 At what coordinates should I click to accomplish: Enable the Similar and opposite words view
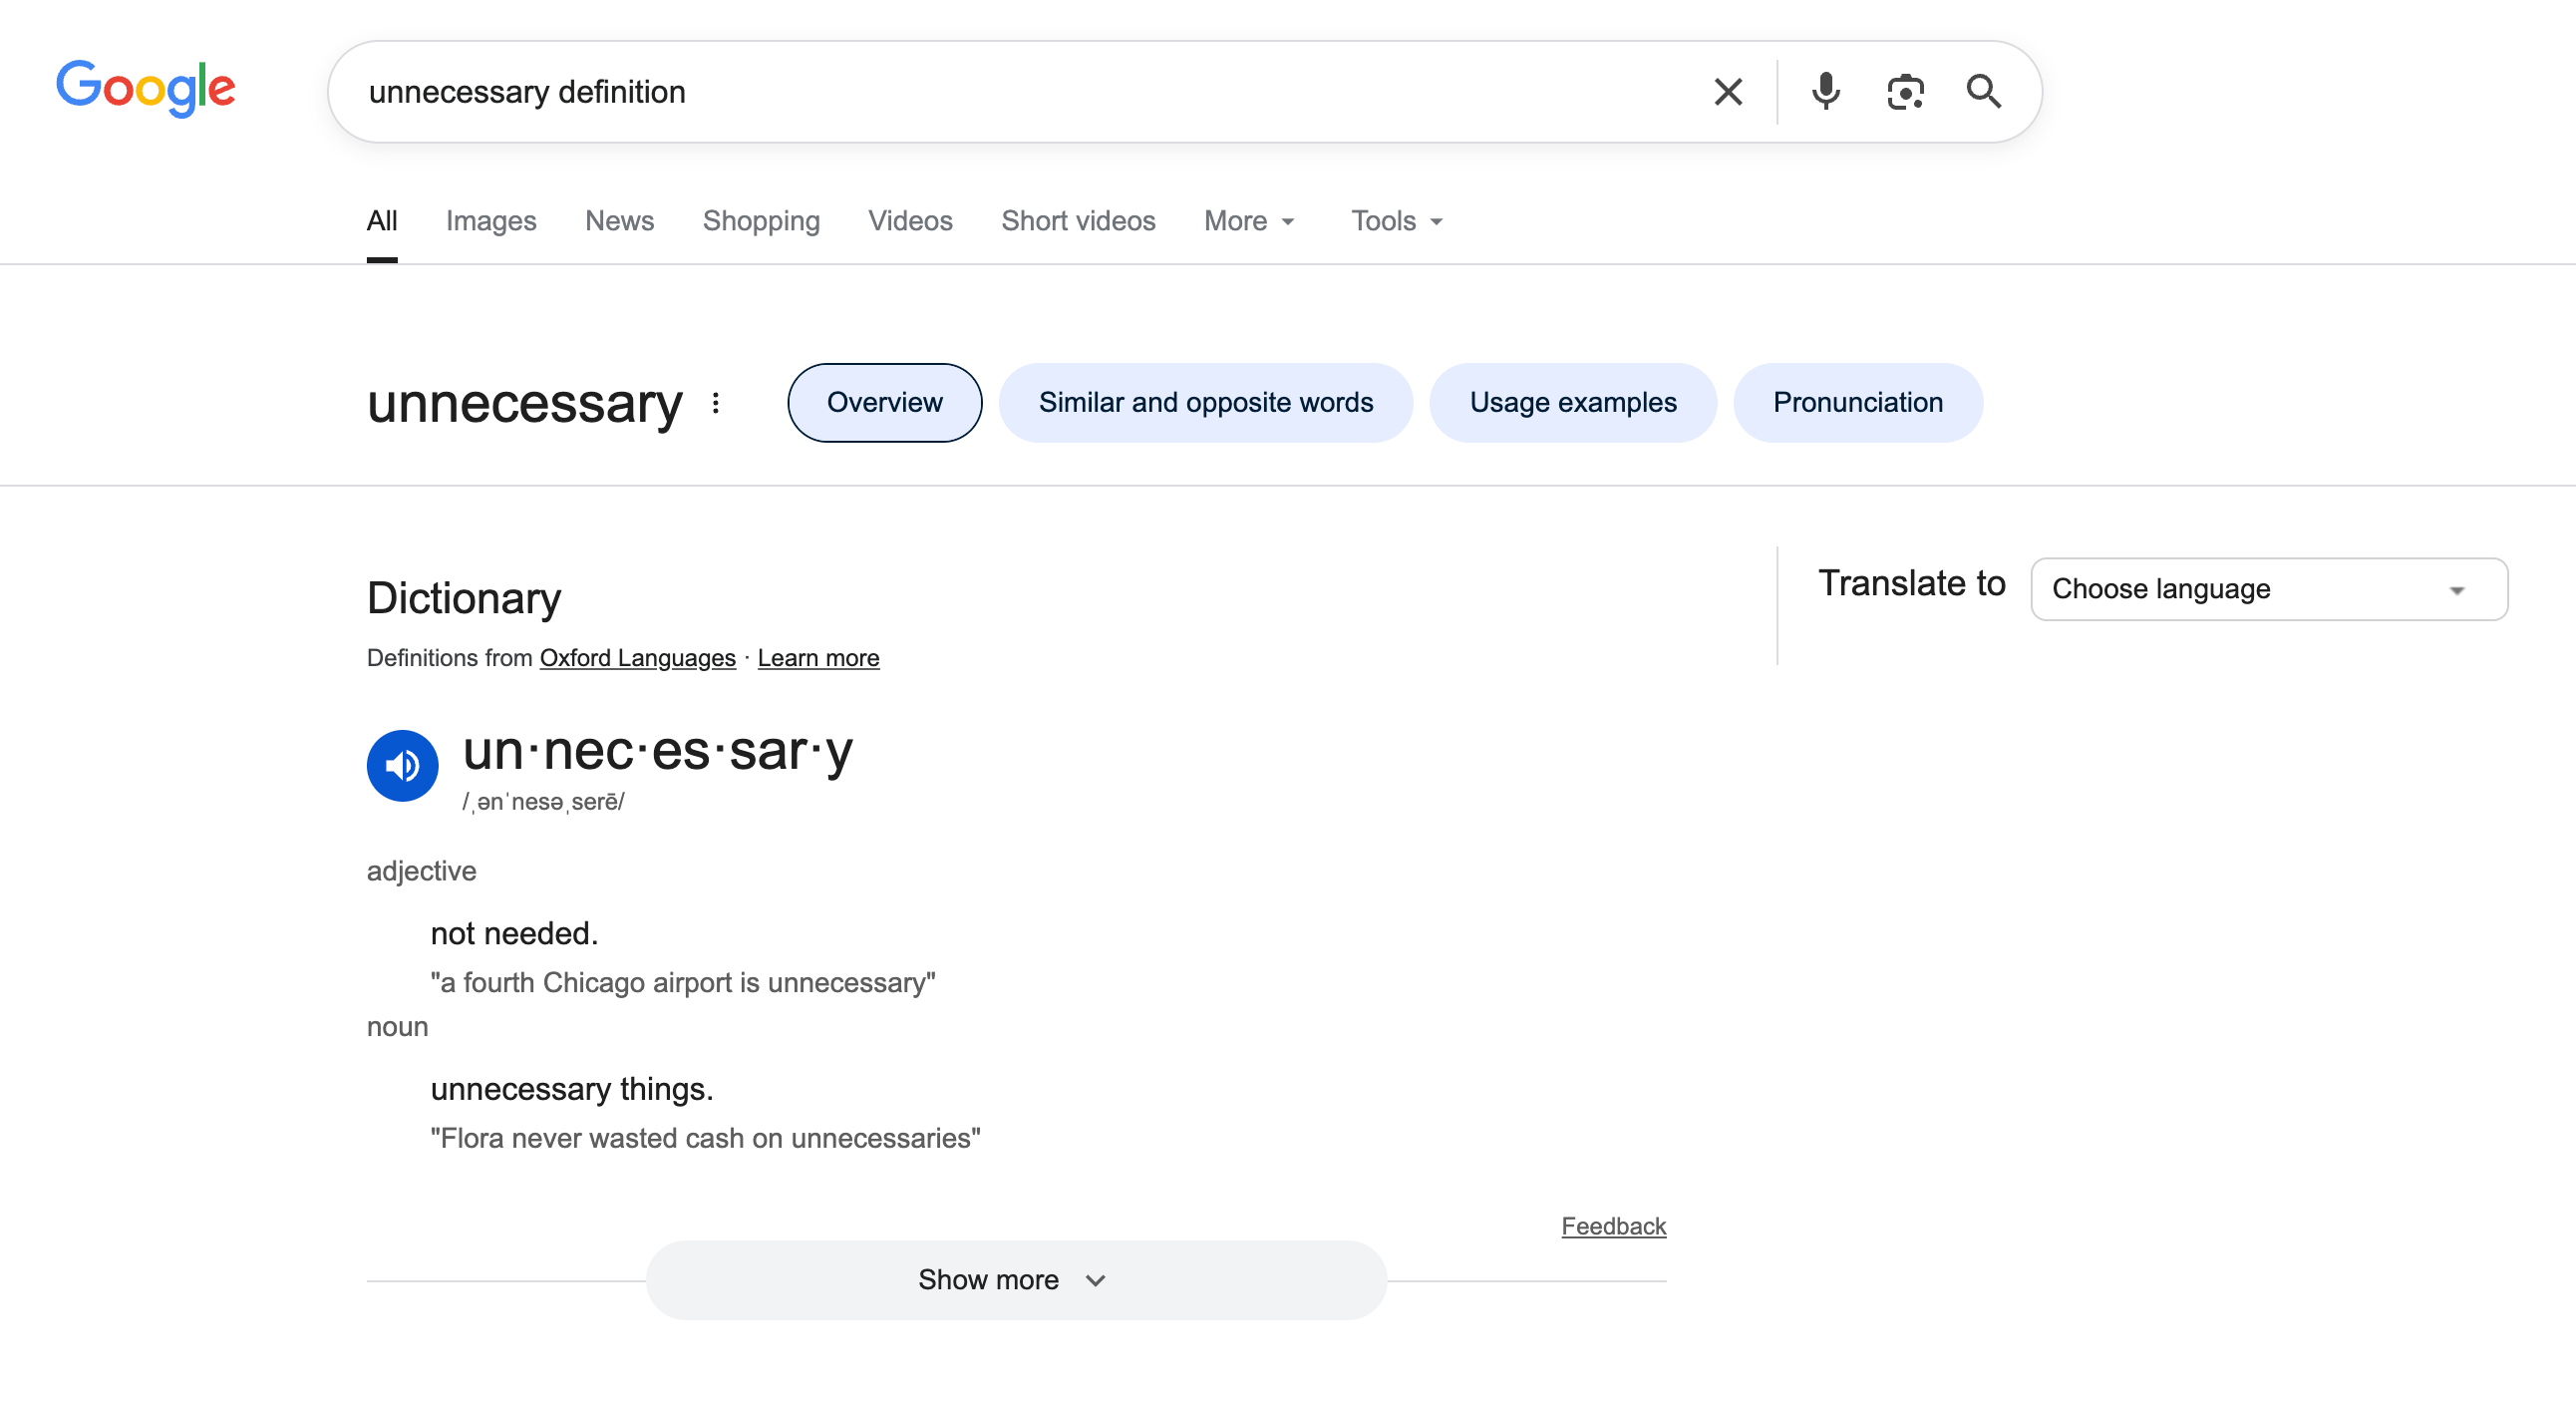click(x=1205, y=402)
